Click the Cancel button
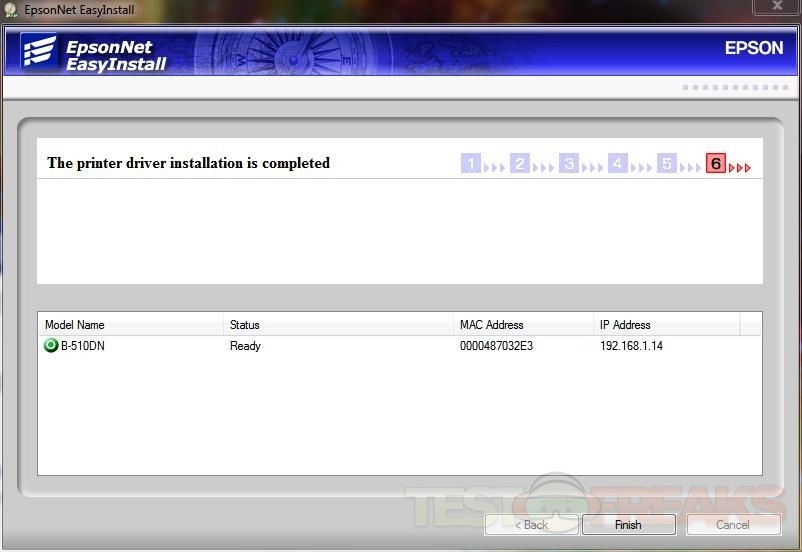 [732, 525]
